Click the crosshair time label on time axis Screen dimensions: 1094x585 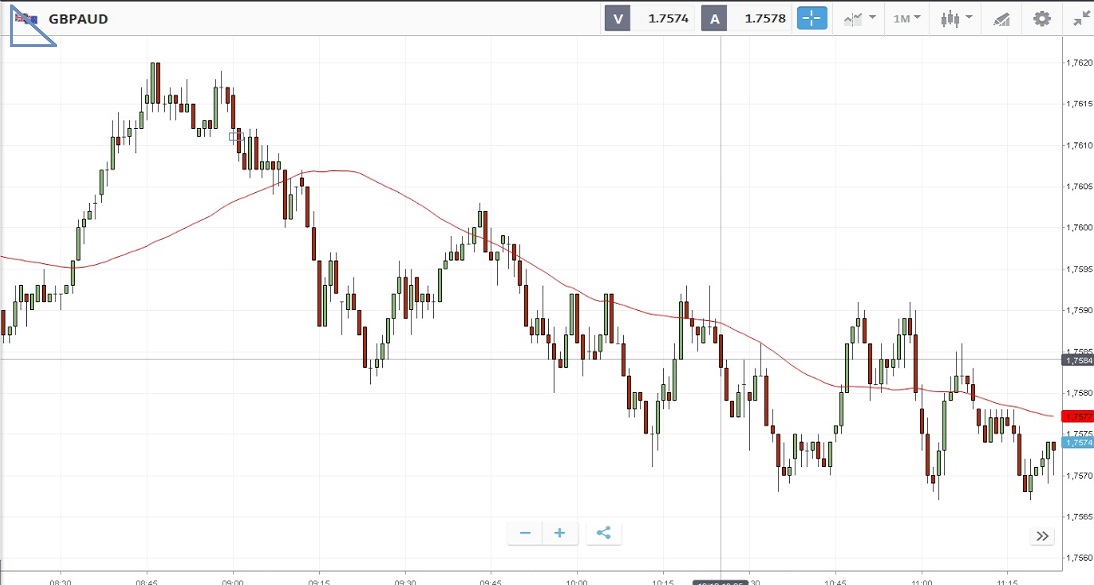[720, 581]
